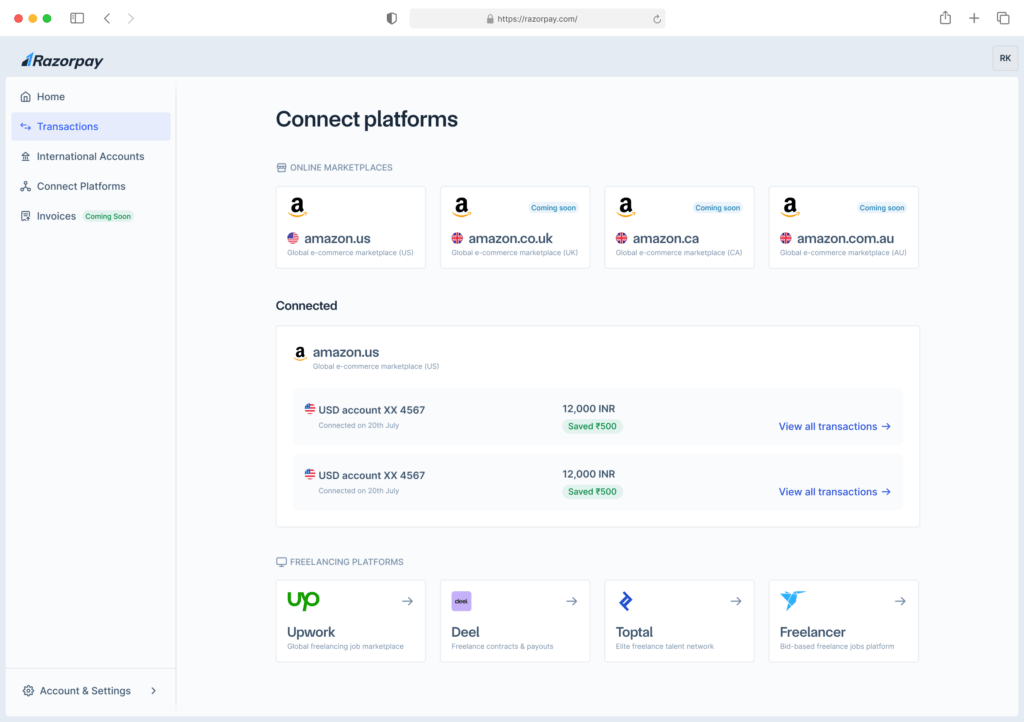Viewport: 1024px width, 722px height.
Task: Open Upwork card arrow
Action: point(407,601)
